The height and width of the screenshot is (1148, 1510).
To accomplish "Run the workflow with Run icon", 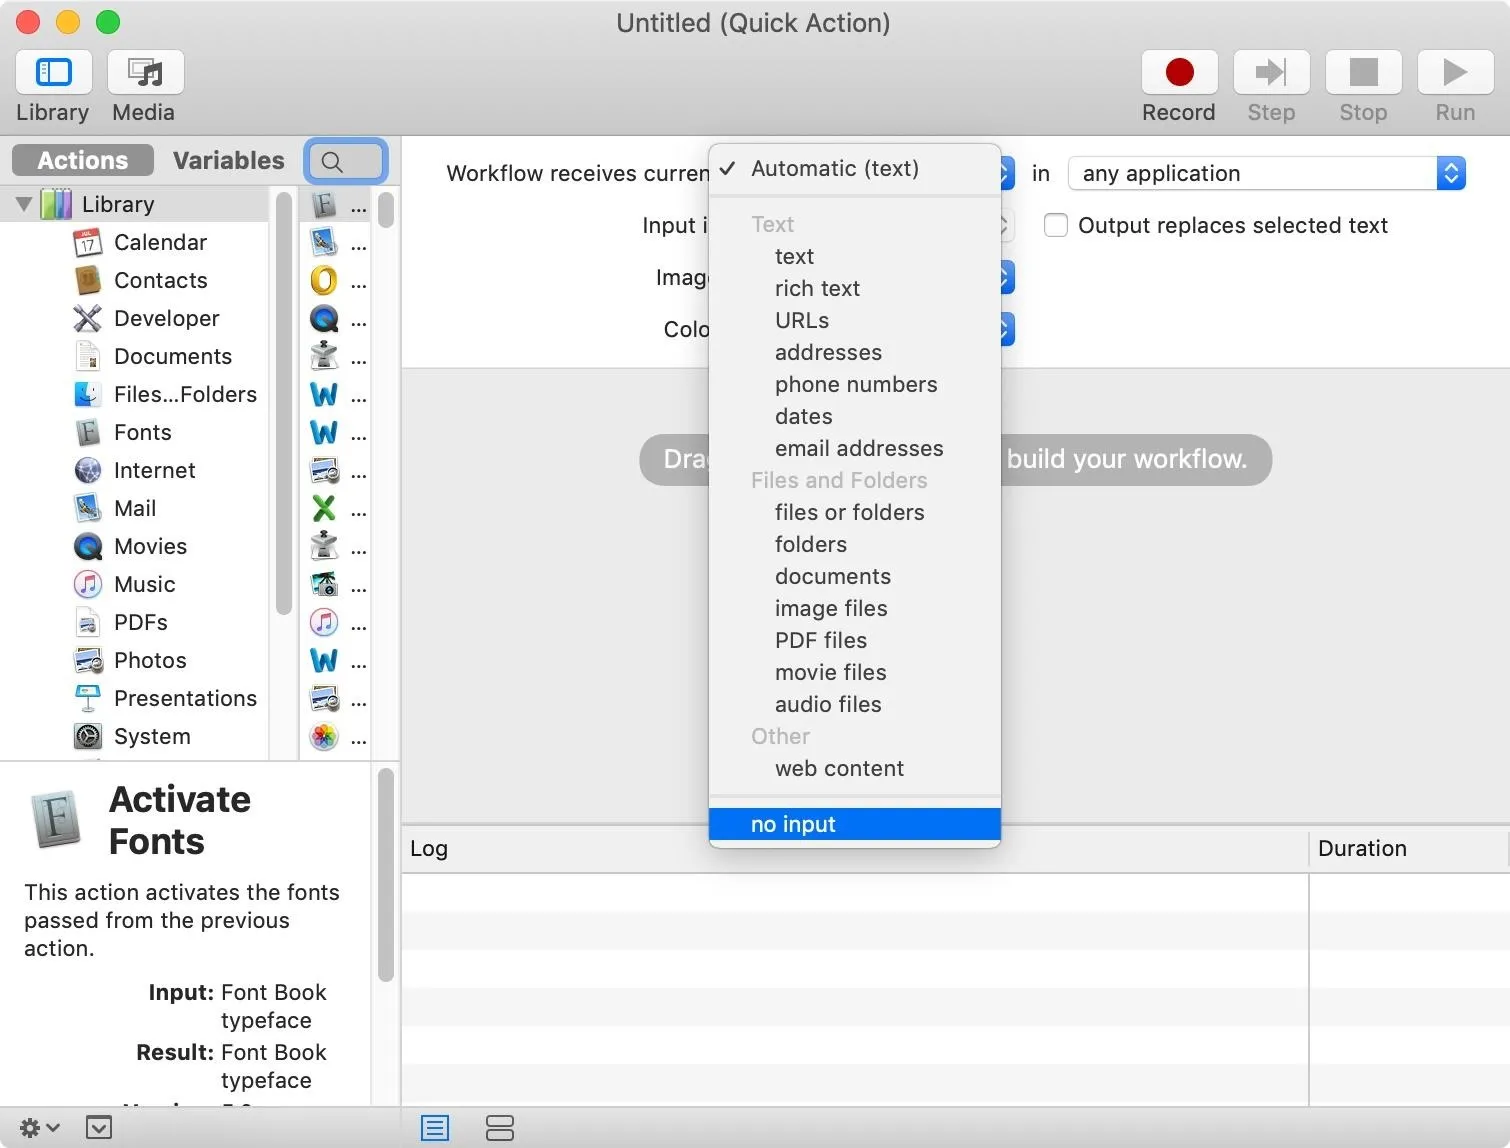I will coord(1455,73).
